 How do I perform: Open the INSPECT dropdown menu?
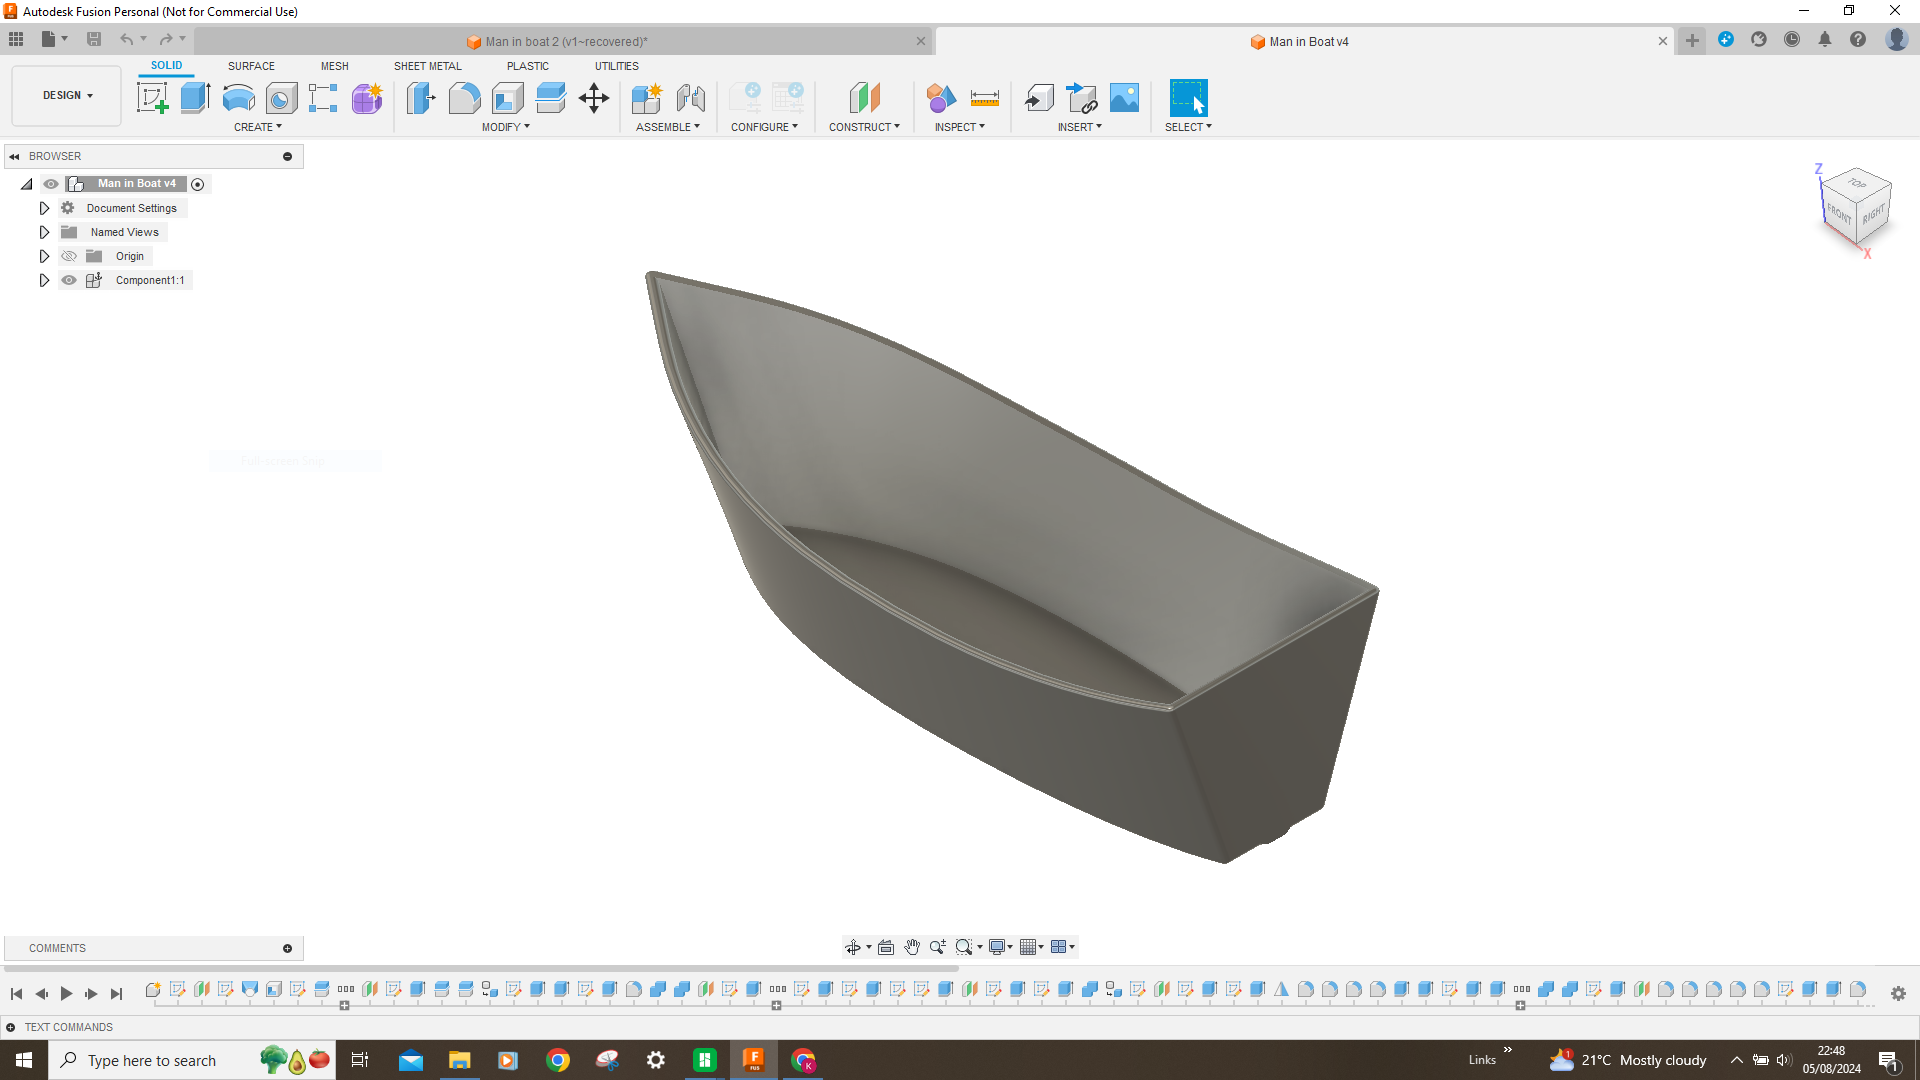[960, 127]
